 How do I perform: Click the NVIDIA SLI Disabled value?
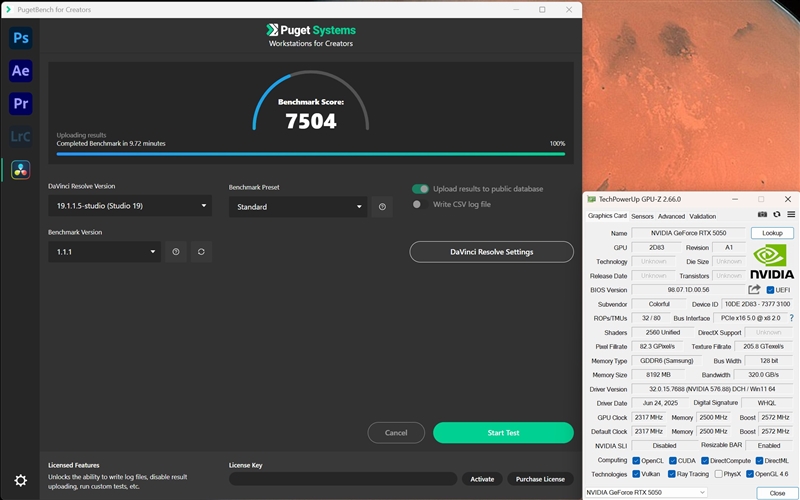point(664,445)
